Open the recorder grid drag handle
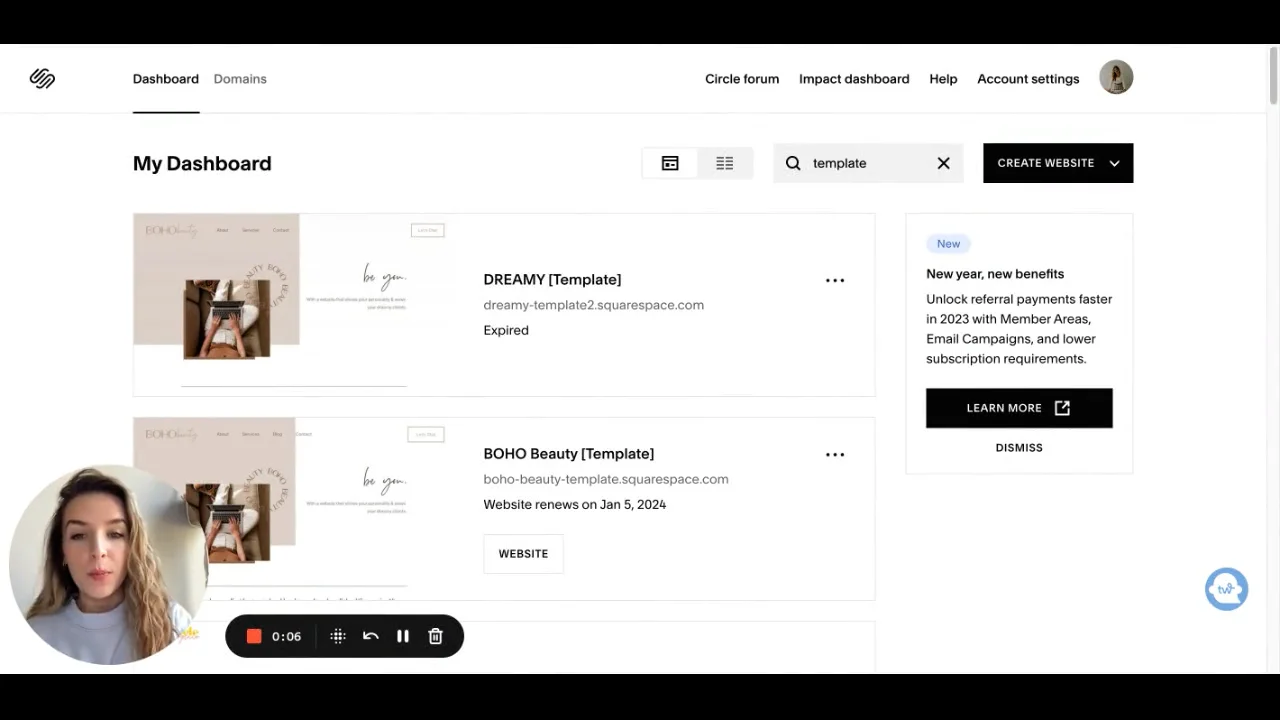The height and width of the screenshot is (720, 1280). [338, 636]
